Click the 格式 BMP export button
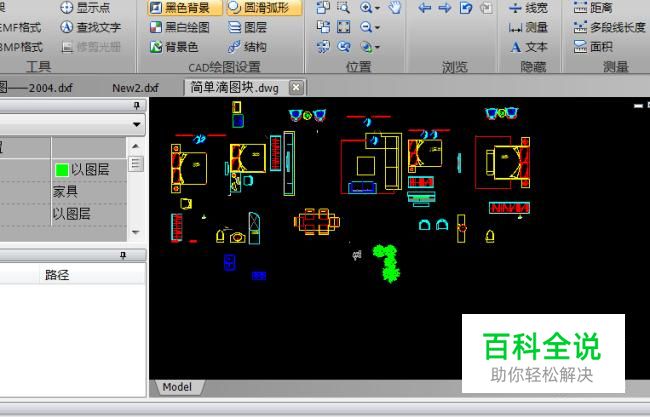 pyautogui.click(x=21, y=47)
